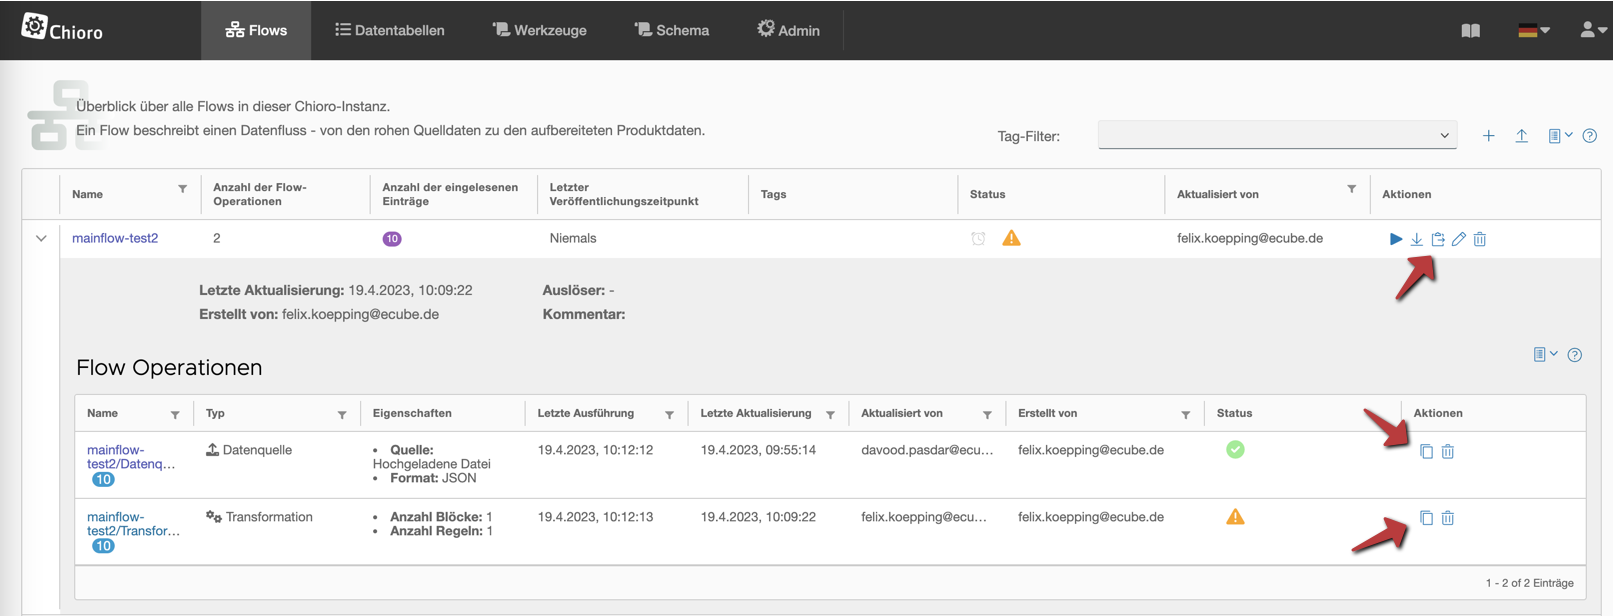1613x616 pixels.
Task: Open the Admin menu
Action: tap(788, 31)
